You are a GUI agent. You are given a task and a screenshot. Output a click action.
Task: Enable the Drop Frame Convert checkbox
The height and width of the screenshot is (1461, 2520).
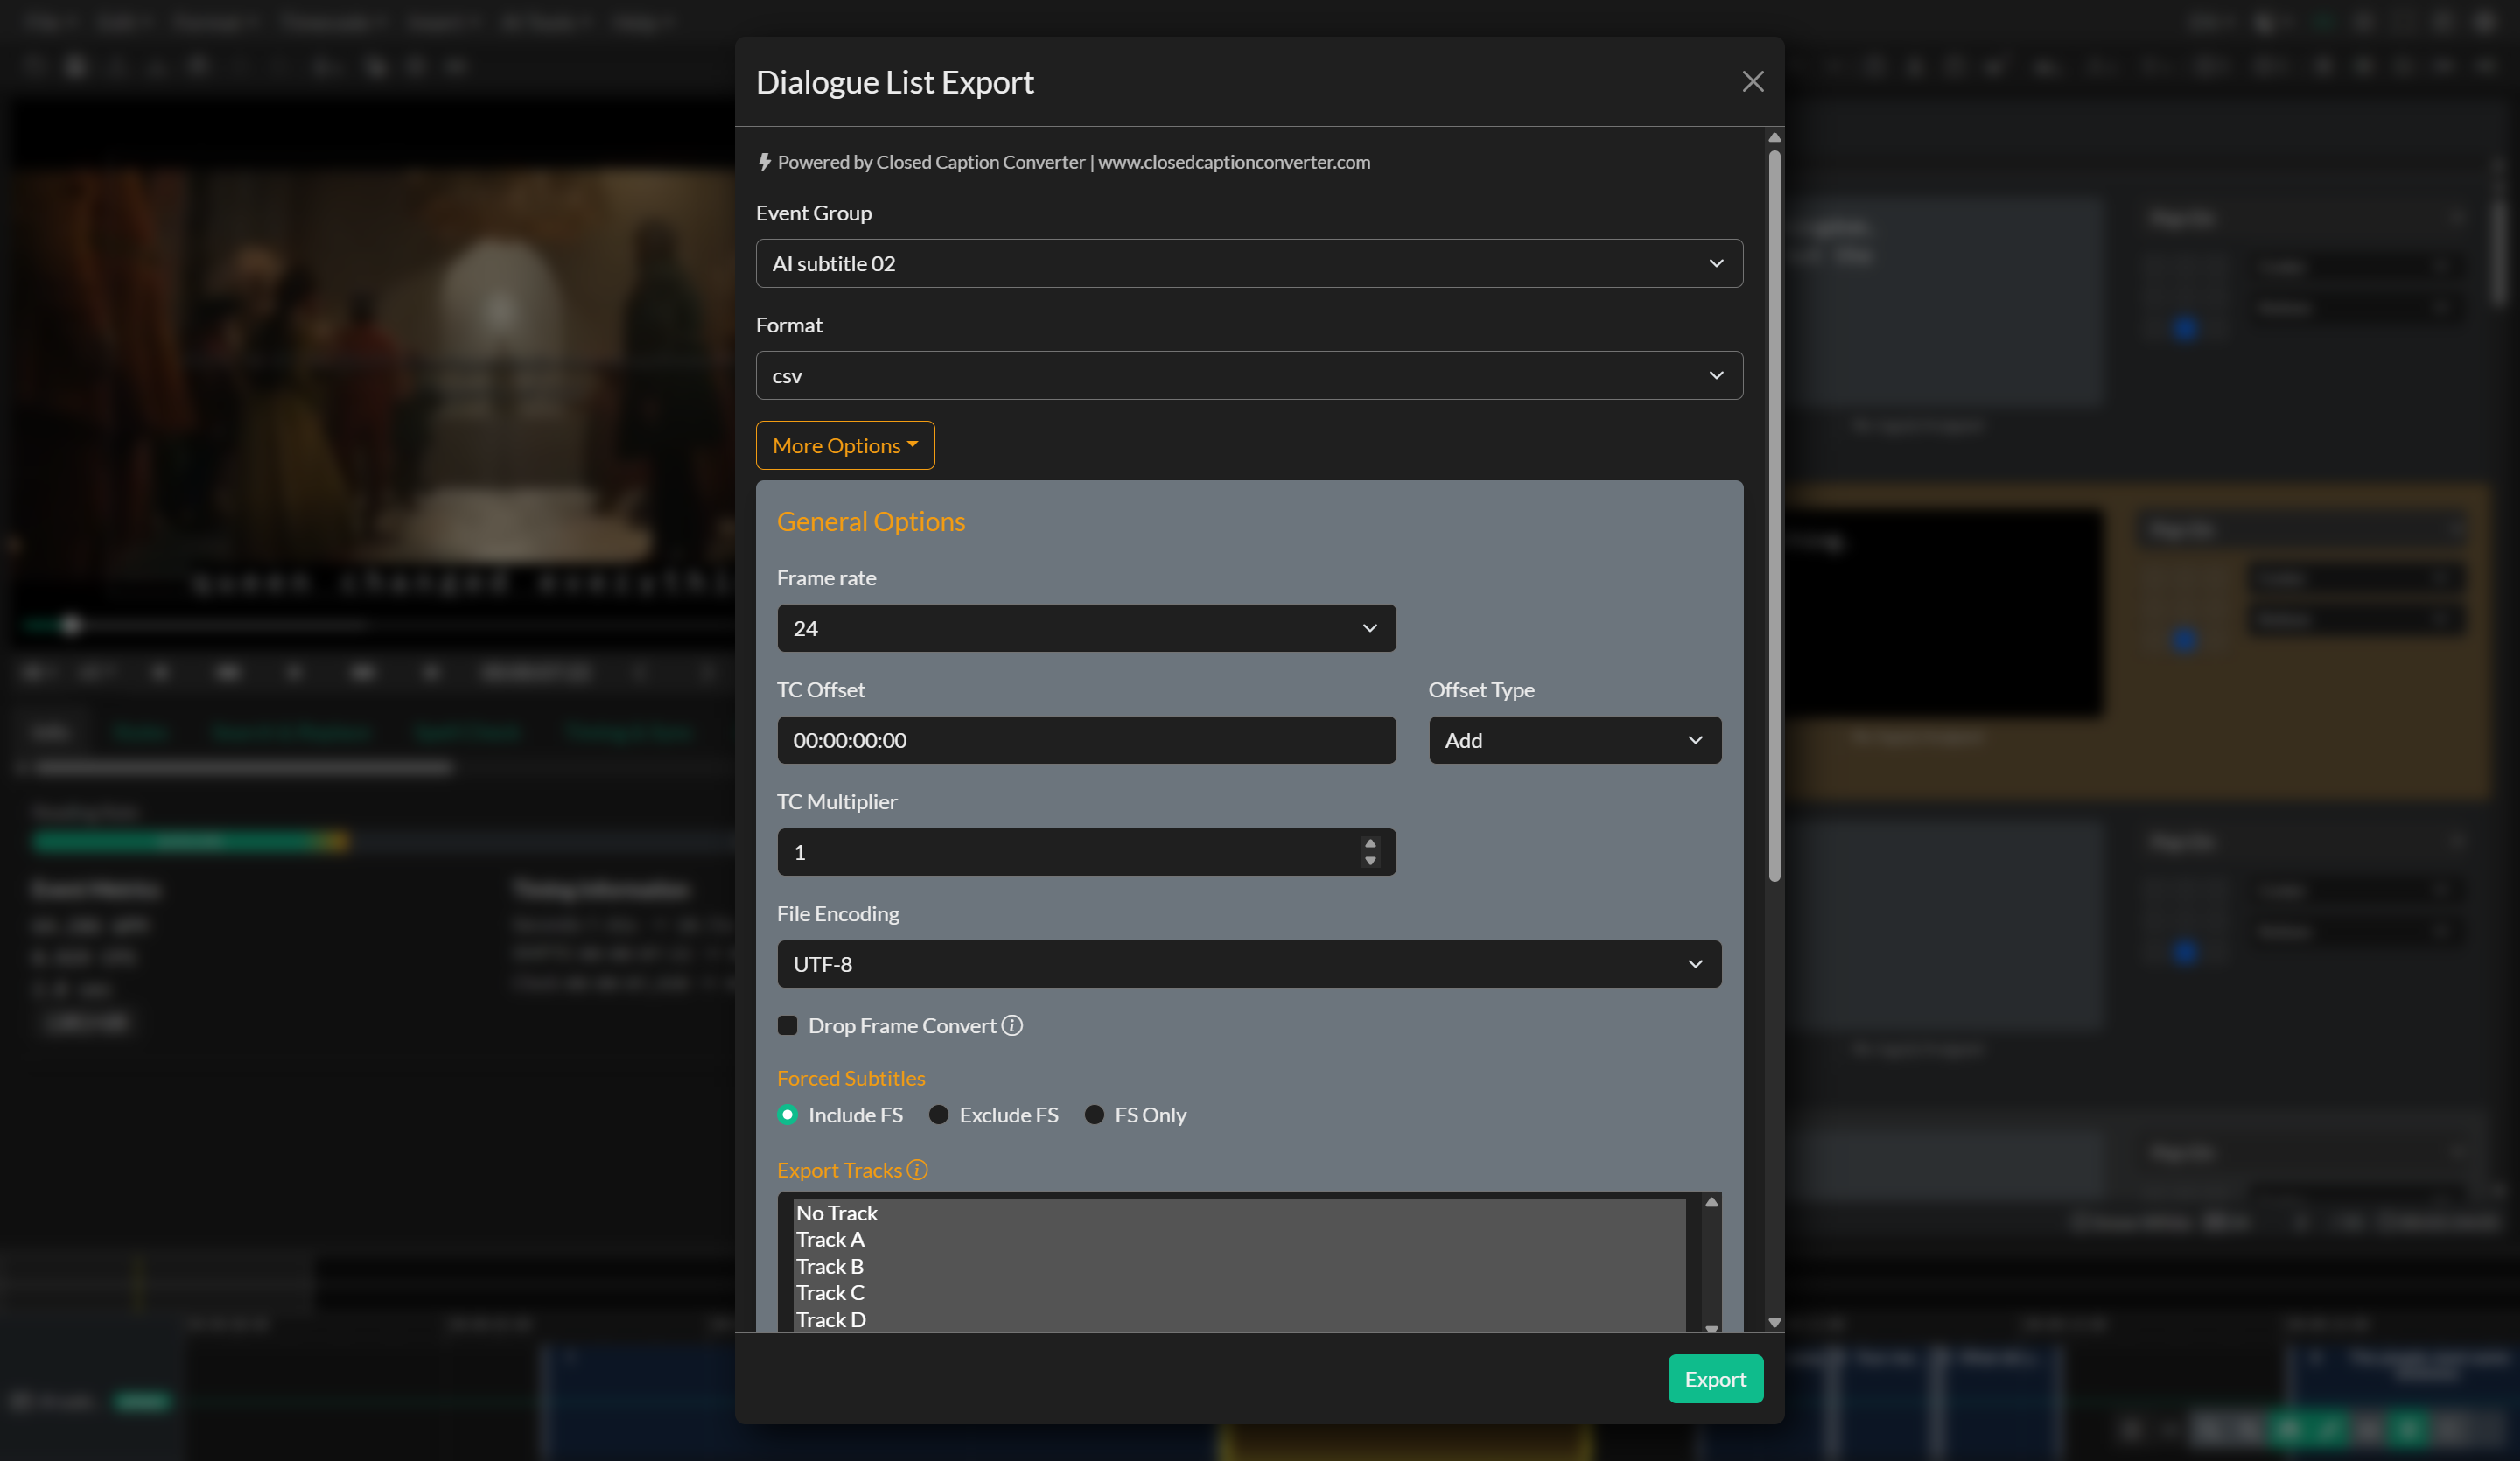(x=787, y=1026)
